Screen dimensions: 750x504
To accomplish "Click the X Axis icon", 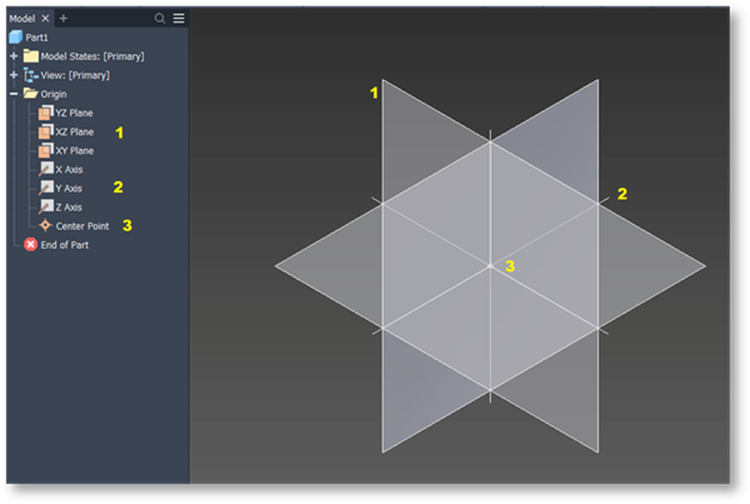I will click(46, 169).
